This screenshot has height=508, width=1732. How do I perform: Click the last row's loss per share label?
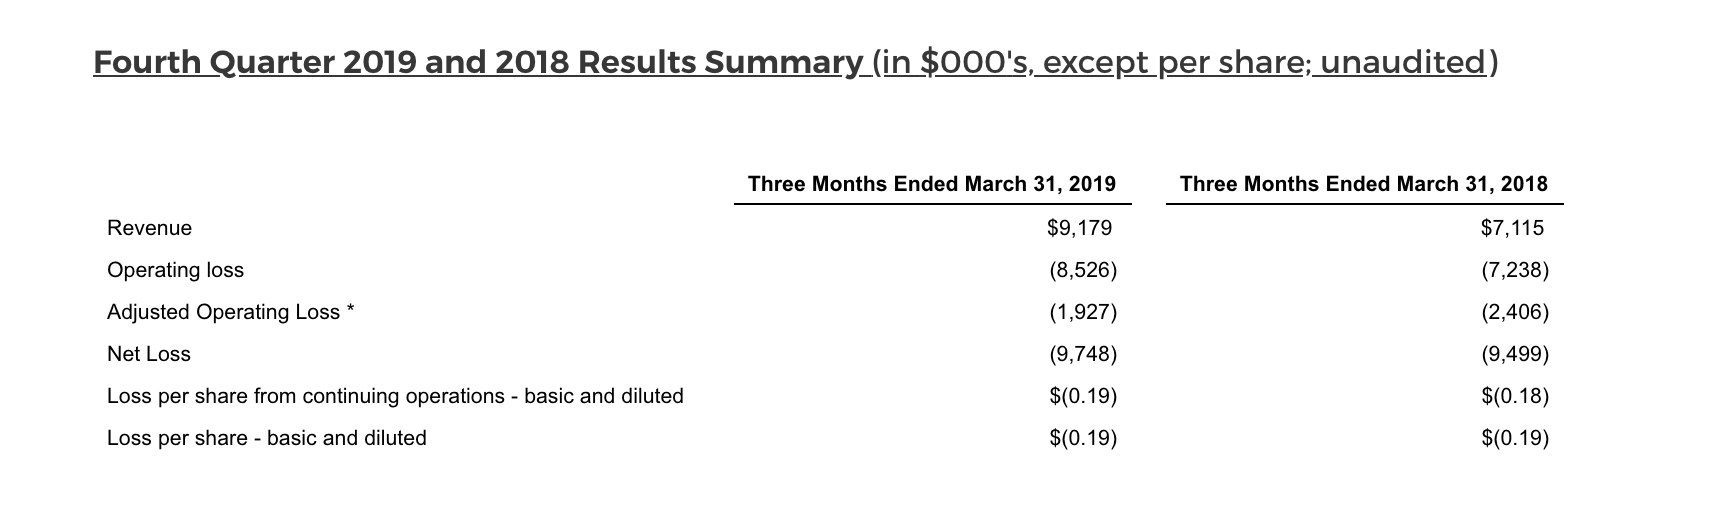tap(266, 438)
